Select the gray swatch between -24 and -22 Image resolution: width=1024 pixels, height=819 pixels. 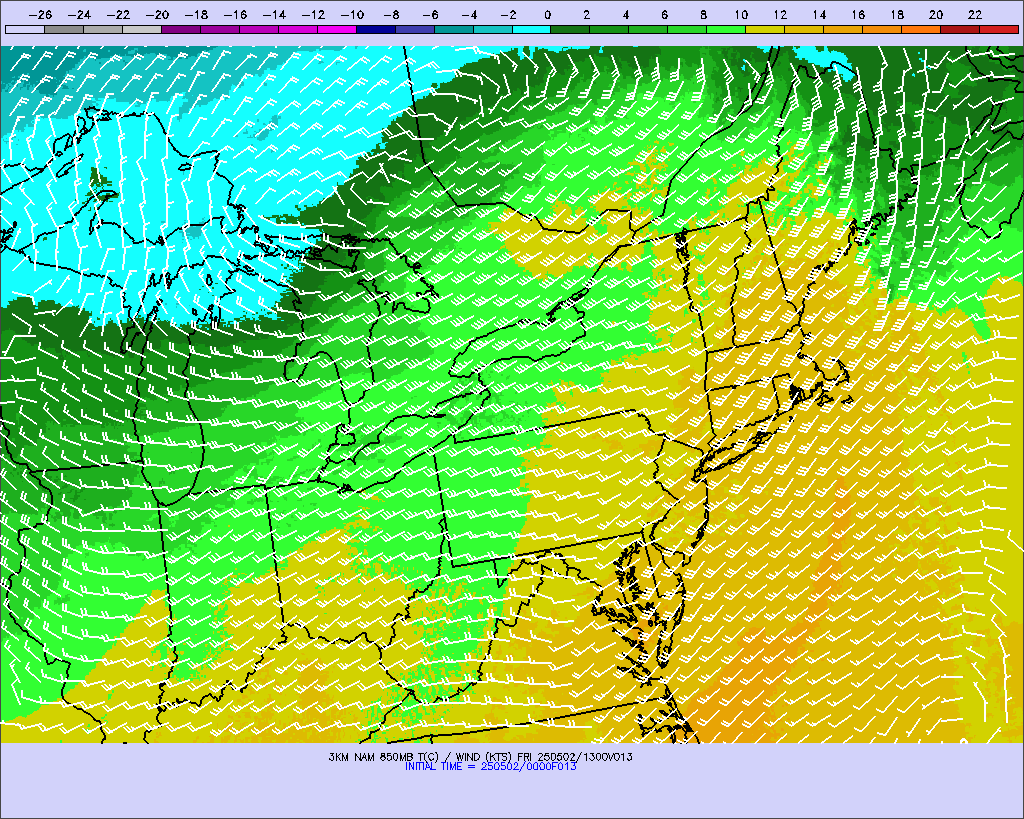pos(103,29)
